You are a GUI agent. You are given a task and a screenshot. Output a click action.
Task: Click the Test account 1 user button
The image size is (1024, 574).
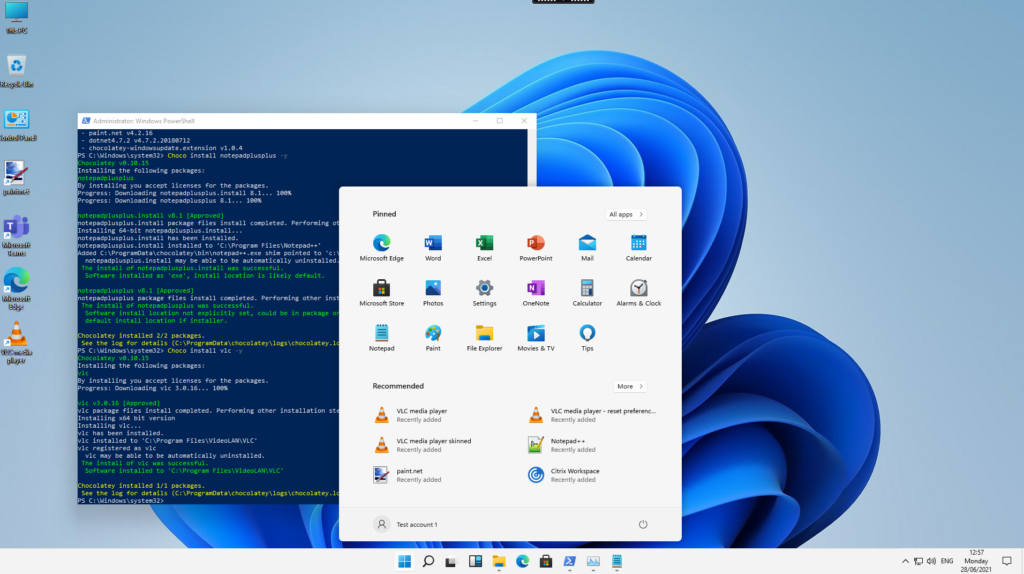click(x=406, y=524)
